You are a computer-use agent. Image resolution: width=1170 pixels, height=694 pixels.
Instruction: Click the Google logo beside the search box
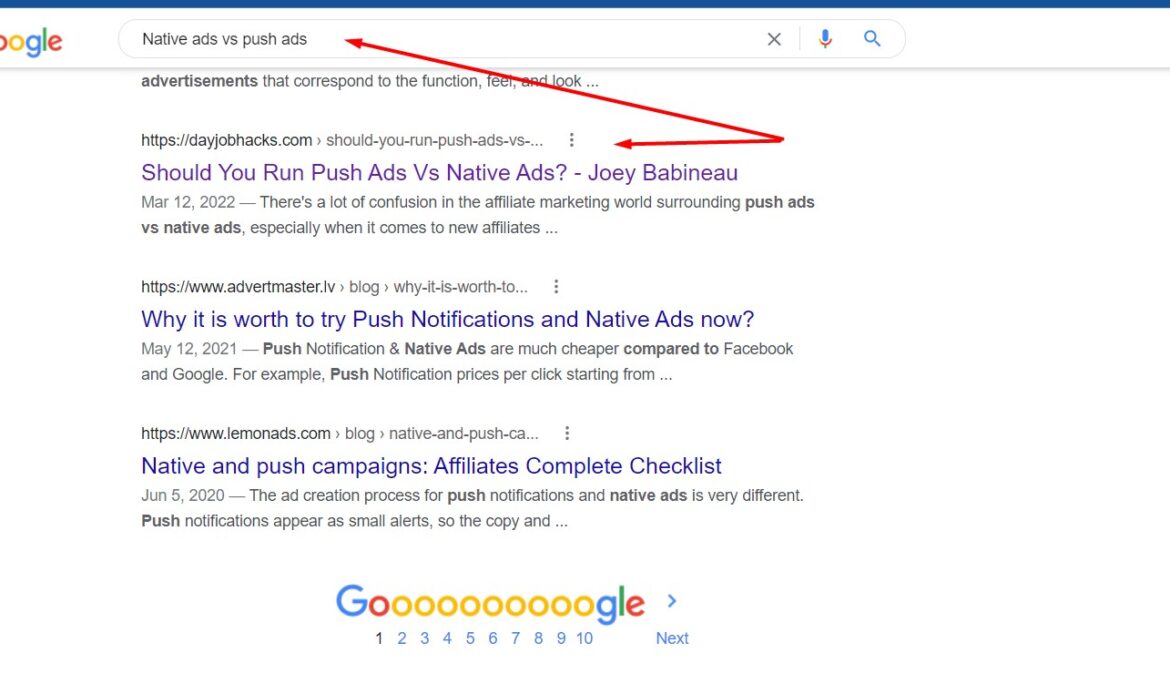(x=31, y=42)
